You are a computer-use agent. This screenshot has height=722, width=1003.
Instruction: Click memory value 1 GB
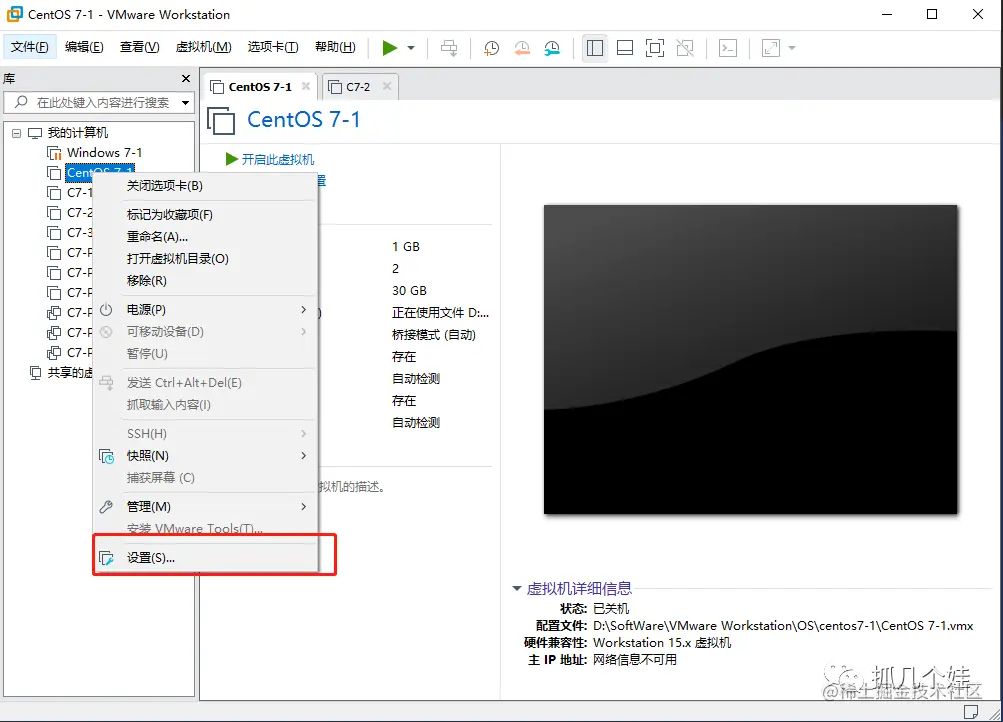pos(406,247)
